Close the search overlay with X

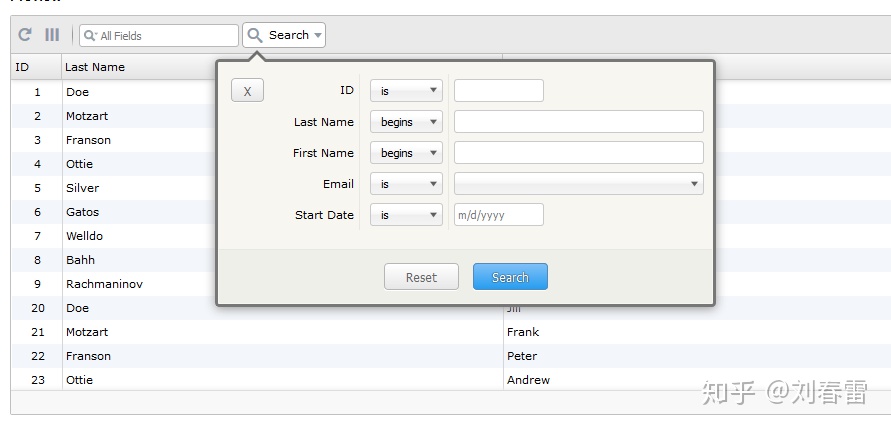[247, 91]
